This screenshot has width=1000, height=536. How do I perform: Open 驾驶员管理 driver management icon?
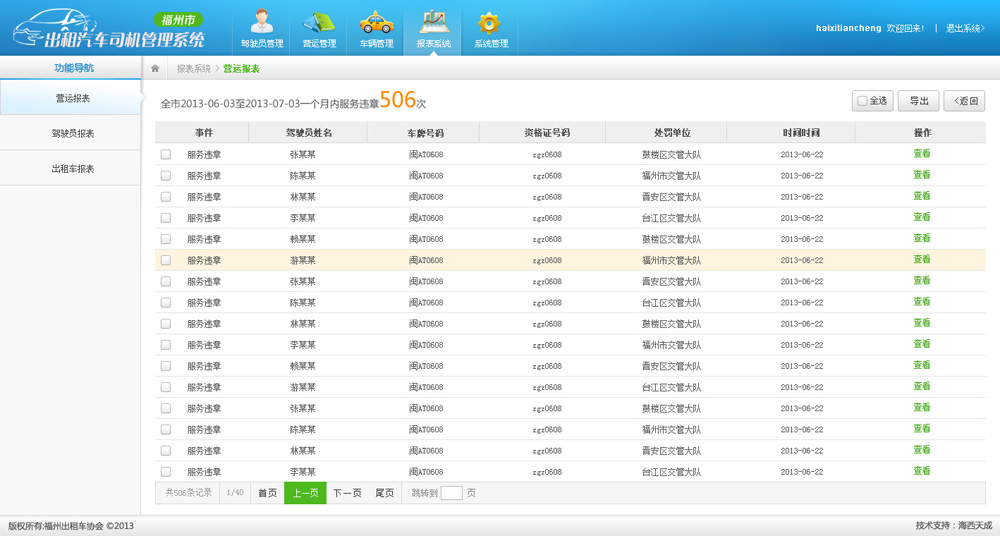[x=262, y=28]
